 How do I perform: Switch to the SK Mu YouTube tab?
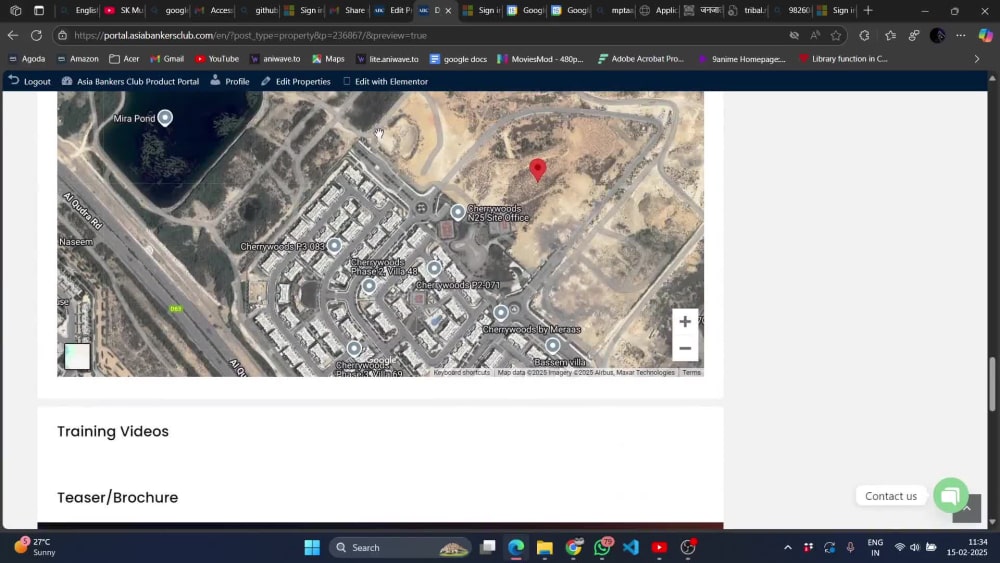pos(124,10)
